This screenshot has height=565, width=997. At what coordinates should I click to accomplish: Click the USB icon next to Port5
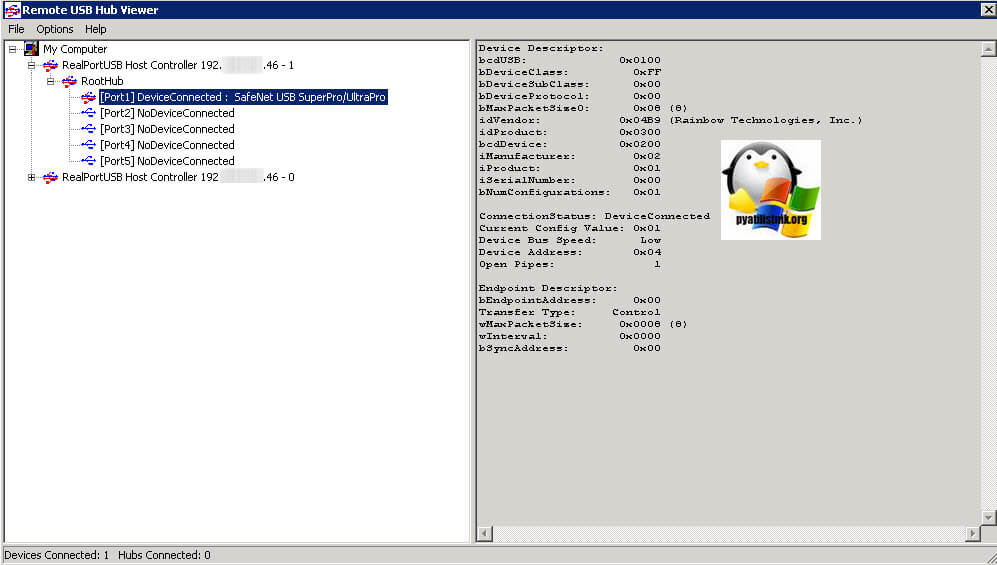(x=88, y=161)
